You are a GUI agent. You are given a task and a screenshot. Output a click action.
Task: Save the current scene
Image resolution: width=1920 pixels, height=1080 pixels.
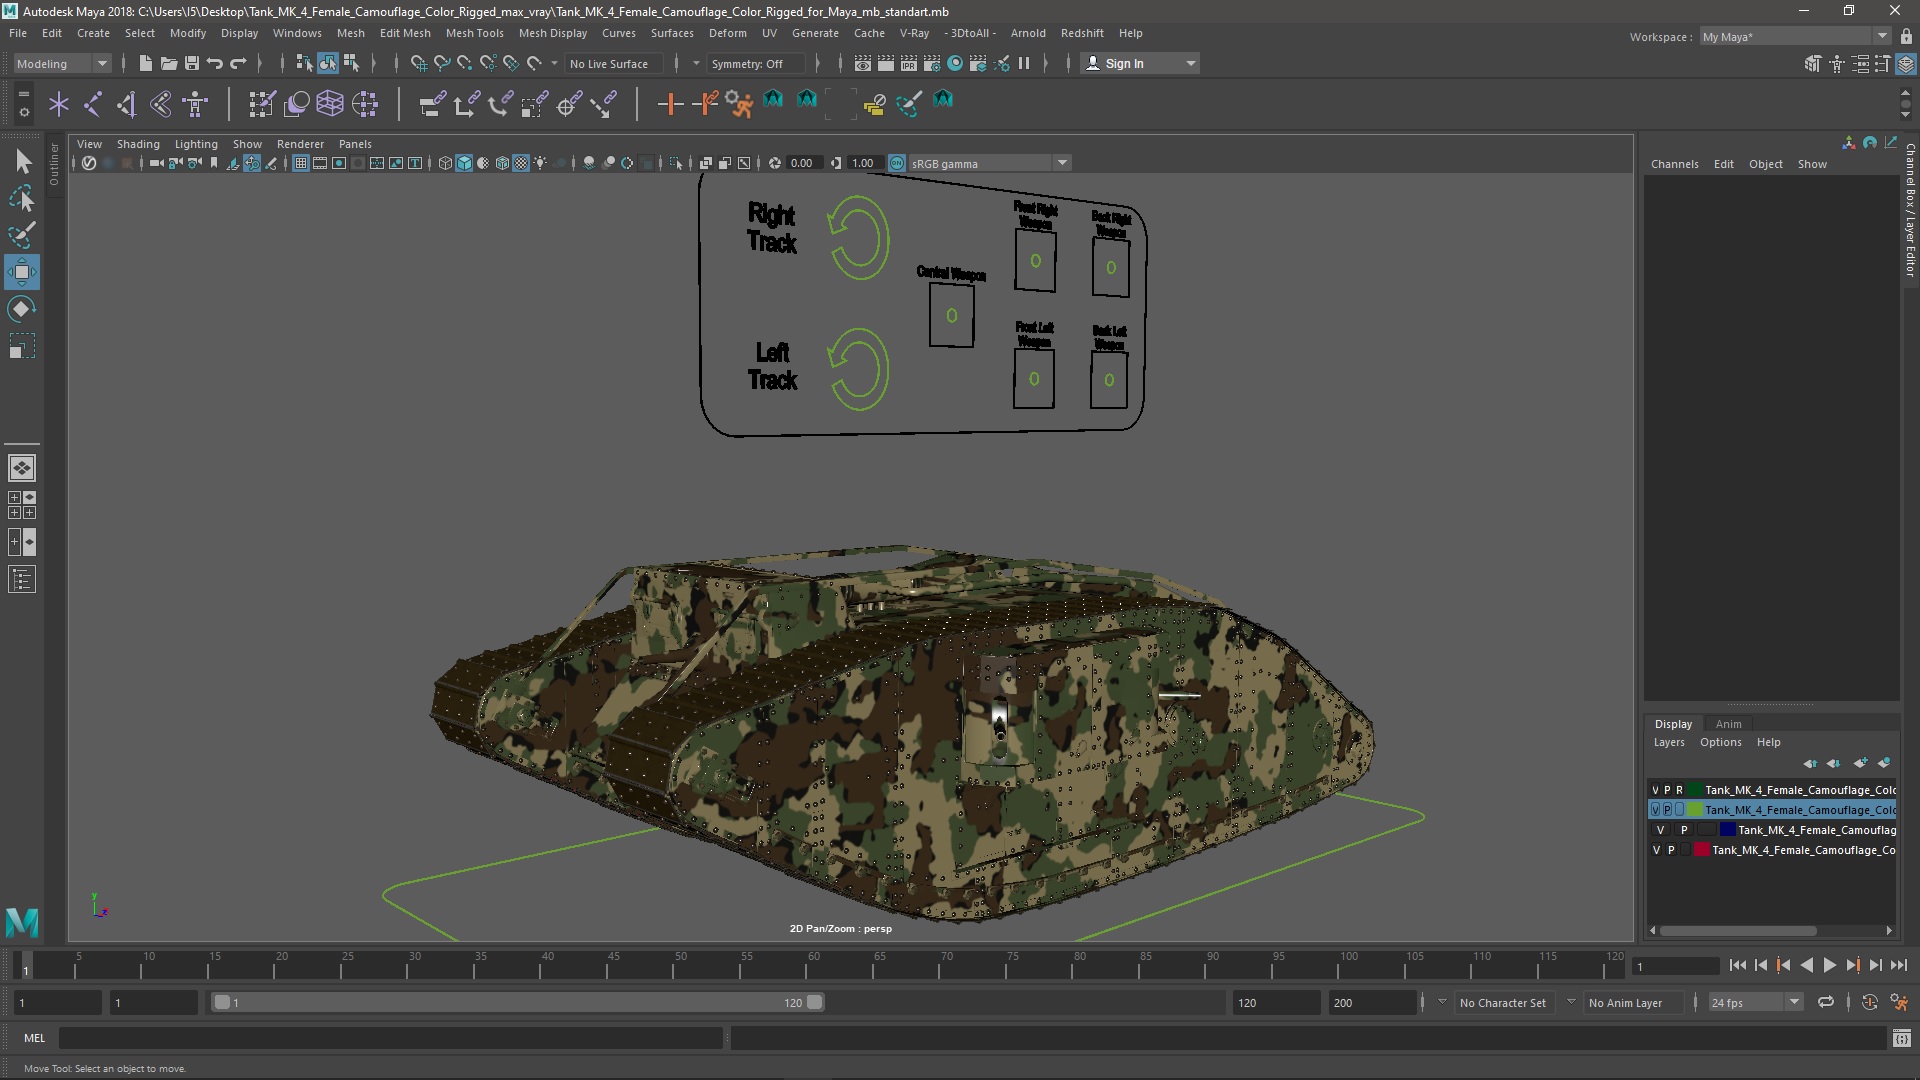tap(192, 63)
